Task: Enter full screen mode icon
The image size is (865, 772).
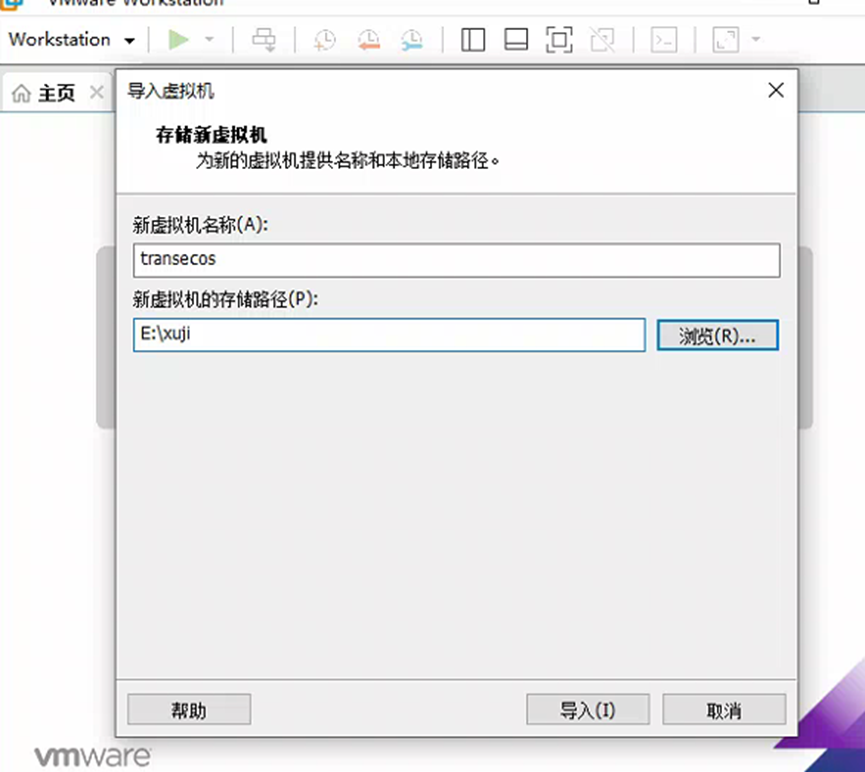Action: click(x=559, y=40)
